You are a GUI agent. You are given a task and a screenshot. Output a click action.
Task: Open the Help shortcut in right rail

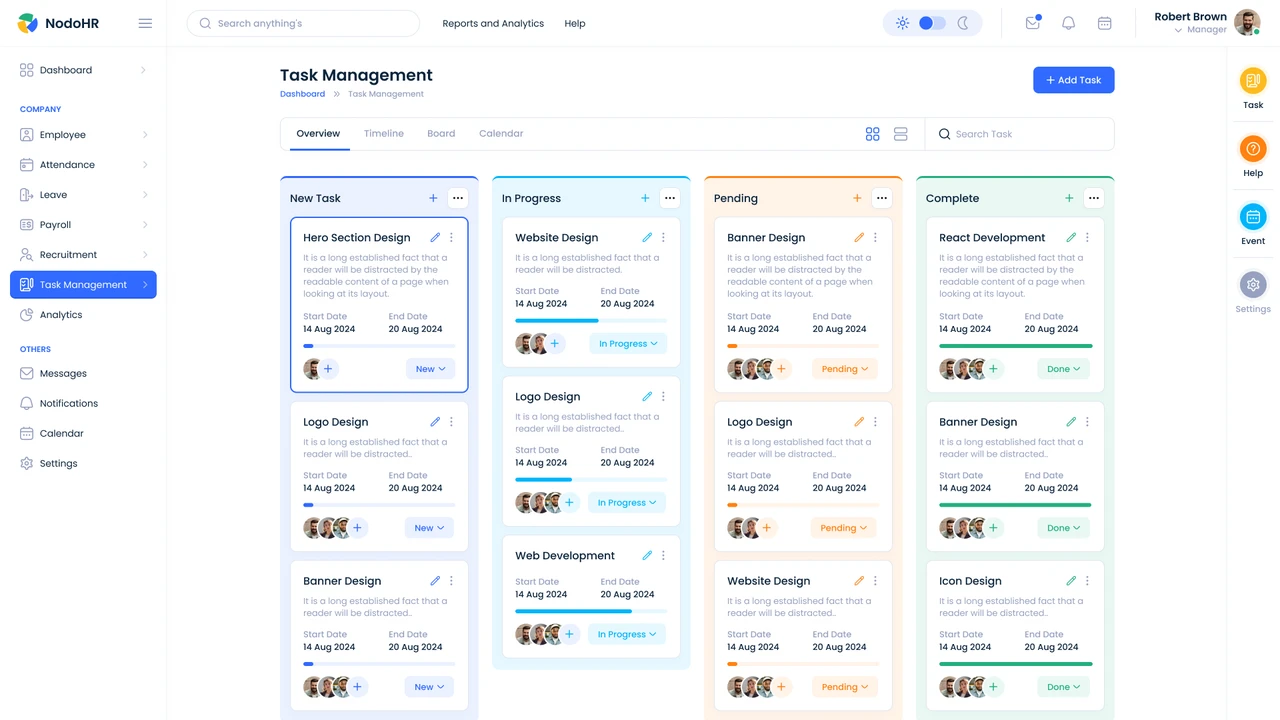(x=1253, y=157)
